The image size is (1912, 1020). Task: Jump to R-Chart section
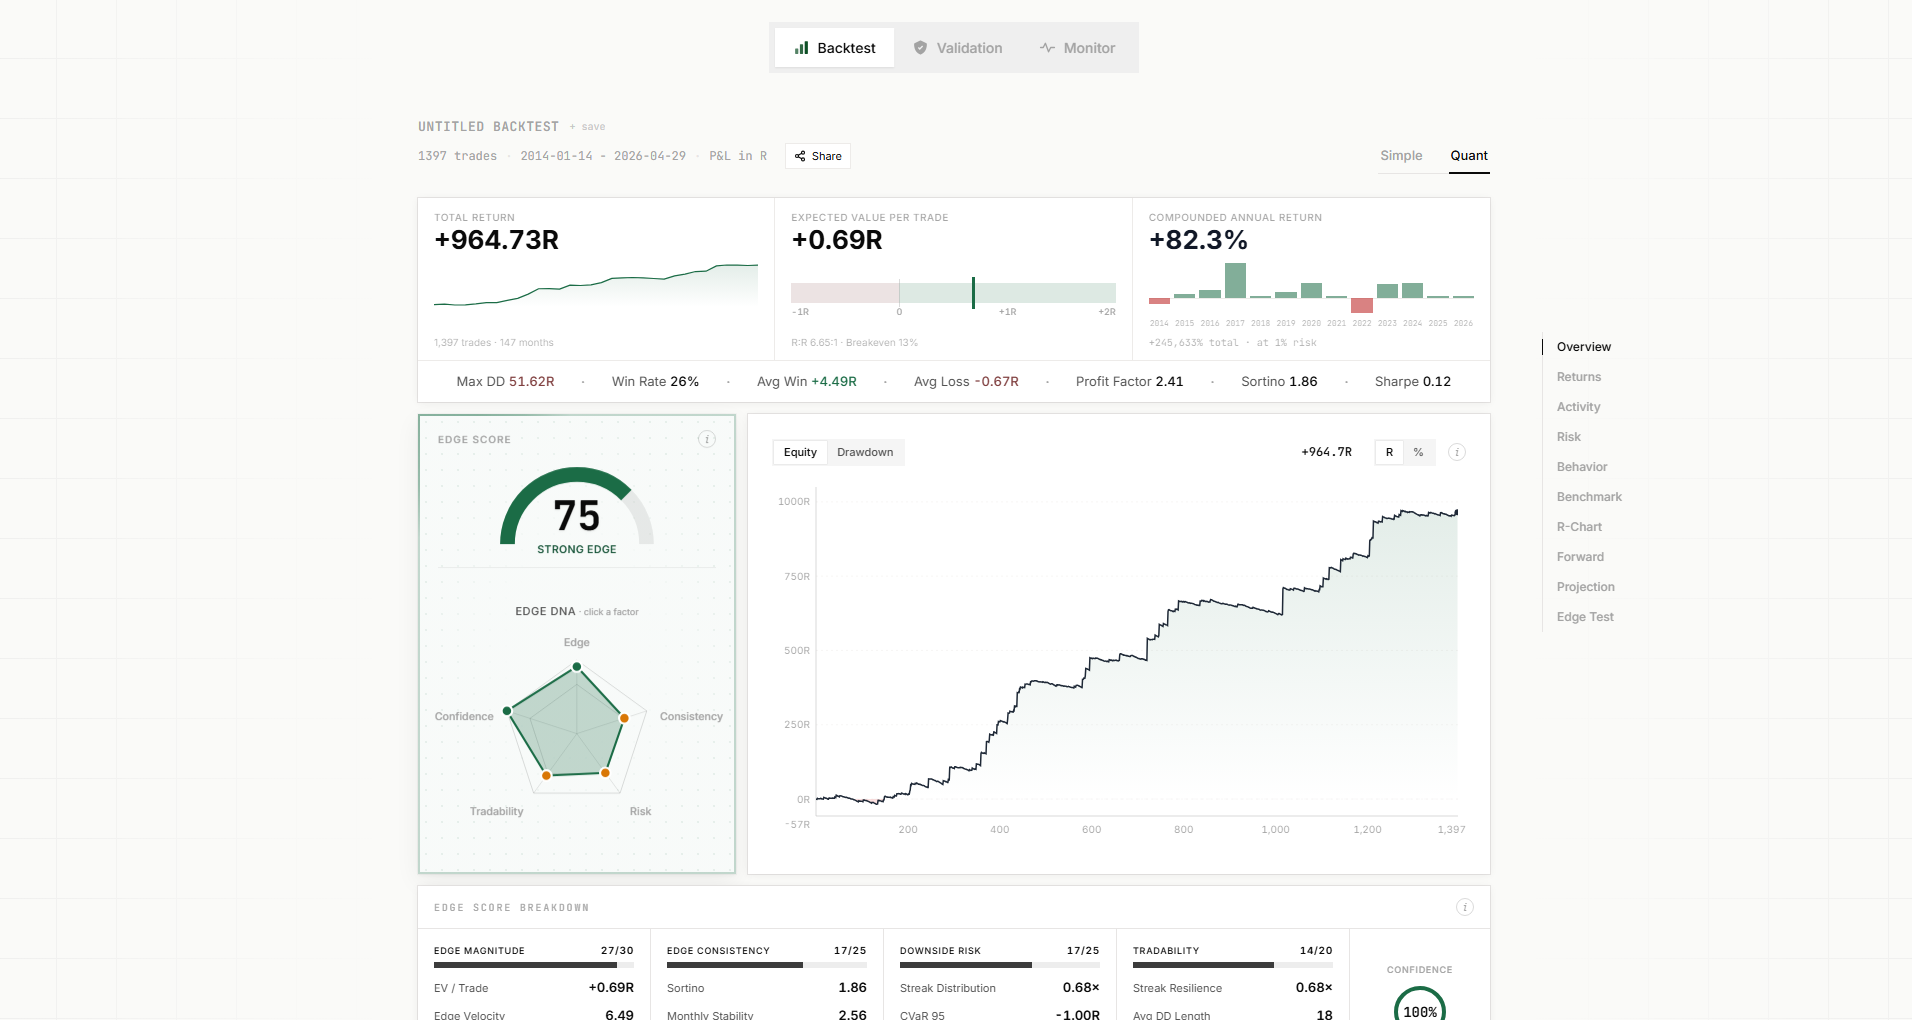click(1579, 527)
